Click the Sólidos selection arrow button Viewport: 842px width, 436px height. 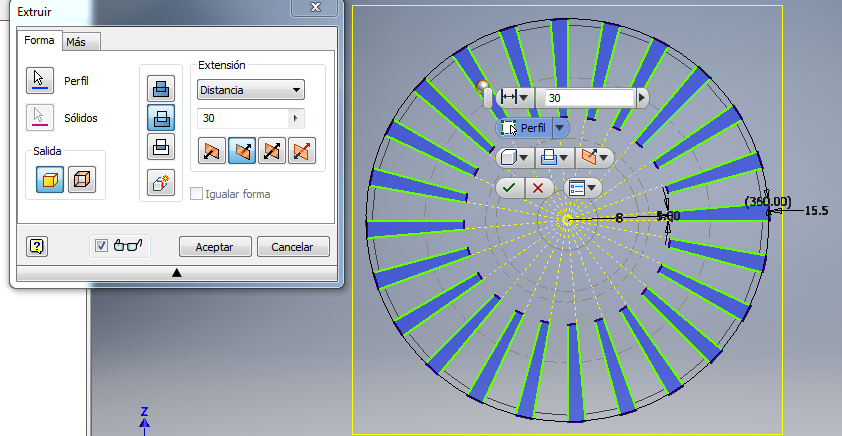[x=40, y=118]
